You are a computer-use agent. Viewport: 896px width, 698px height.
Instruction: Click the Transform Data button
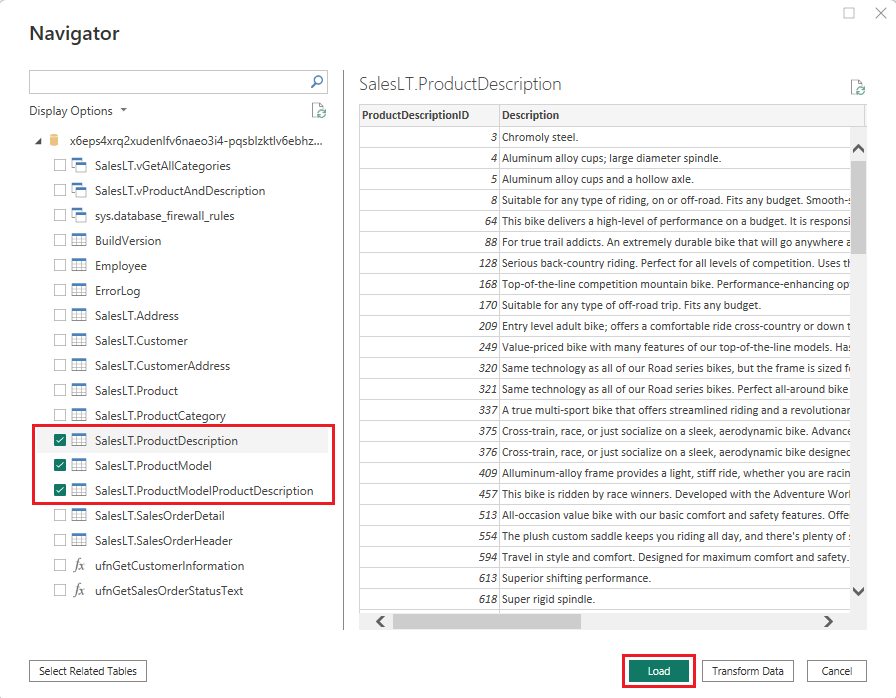coord(747,671)
